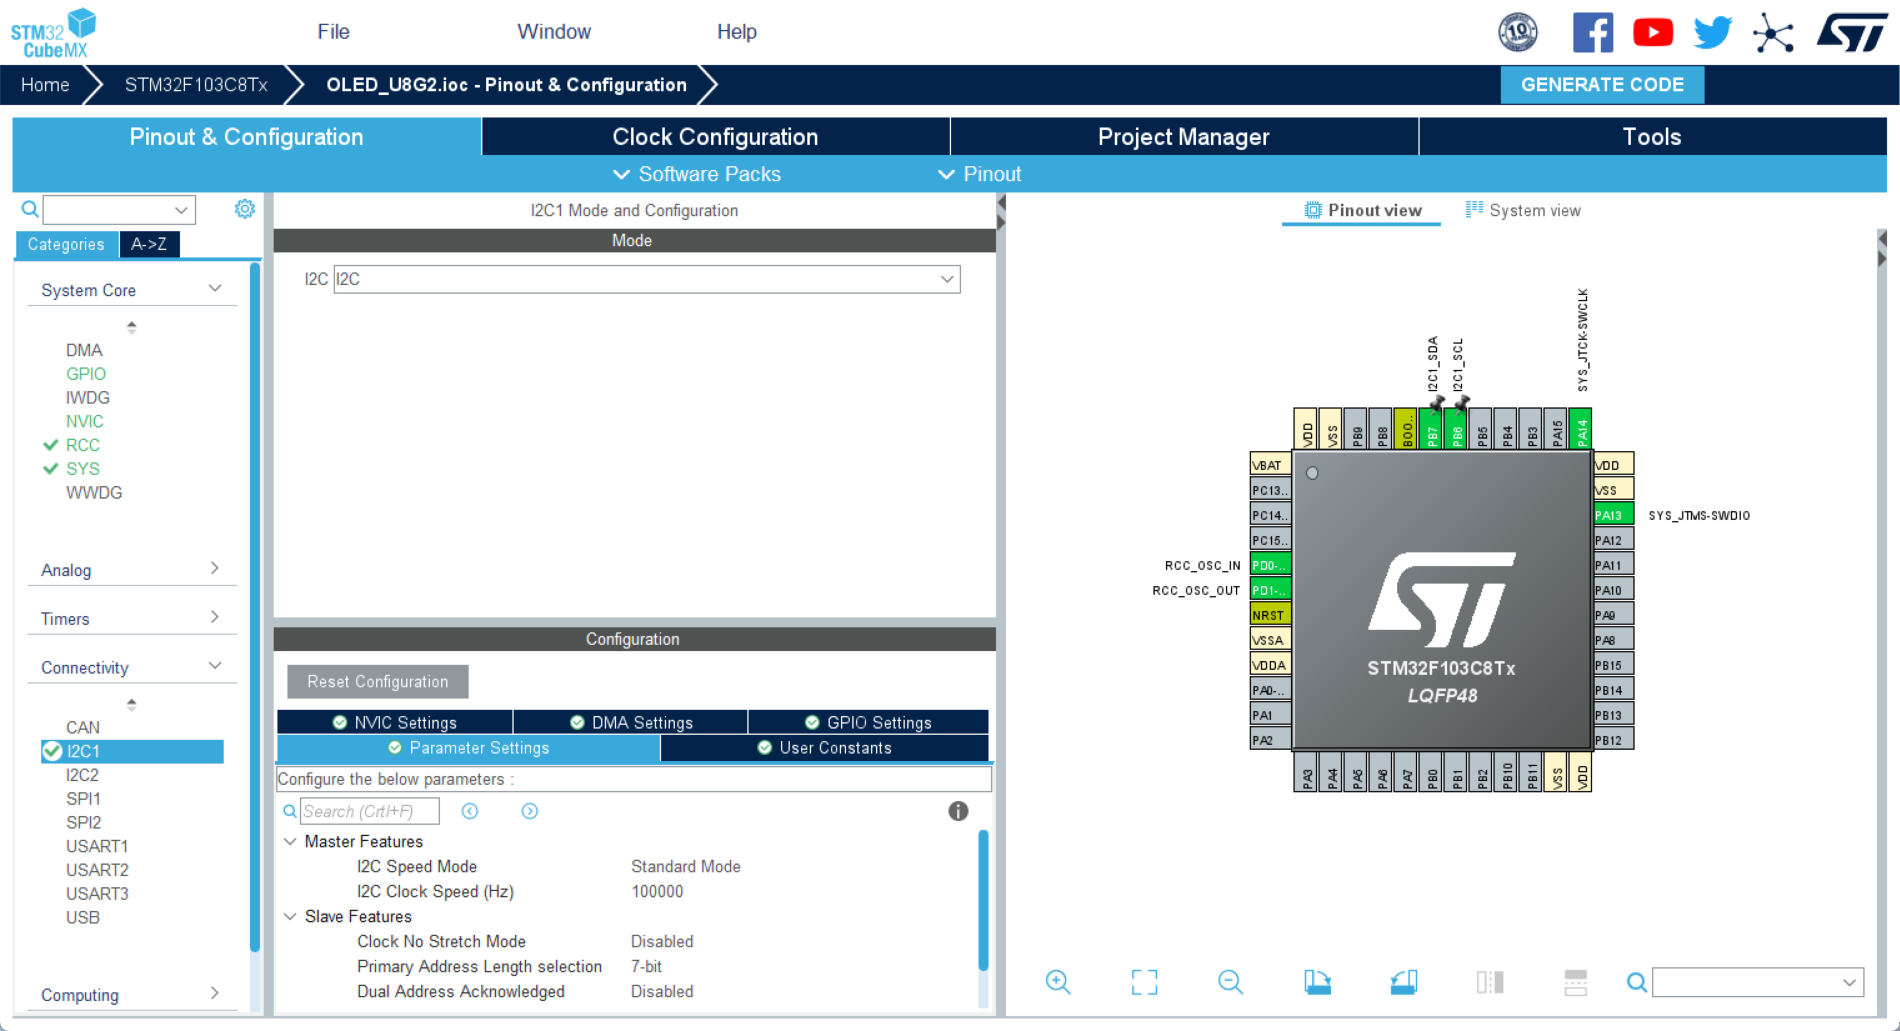The height and width of the screenshot is (1031, 1900).
Task: Collapse the Slave Features group
Action: [290, 916]
